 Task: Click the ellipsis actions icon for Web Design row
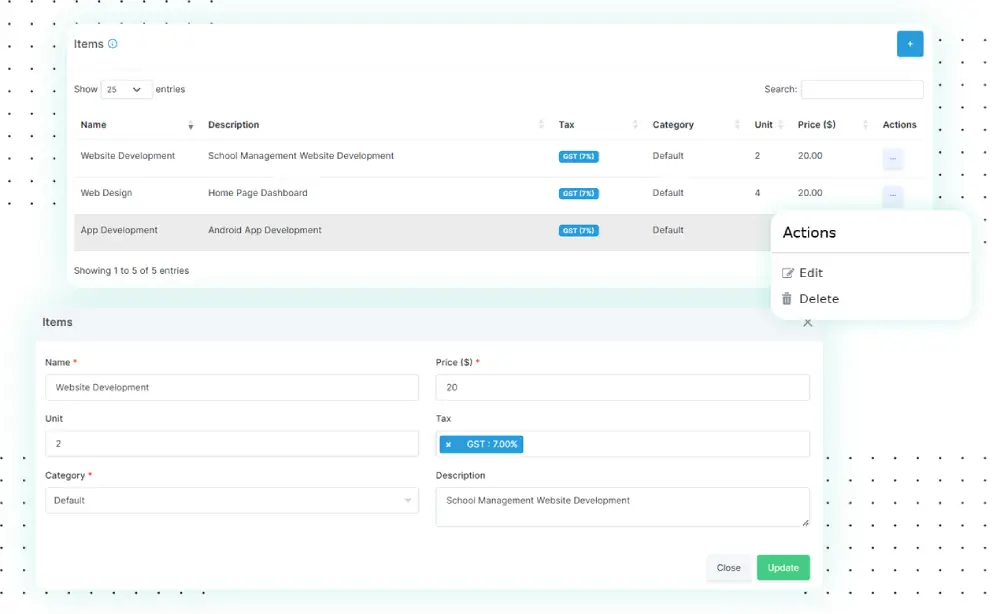point(892,196)
